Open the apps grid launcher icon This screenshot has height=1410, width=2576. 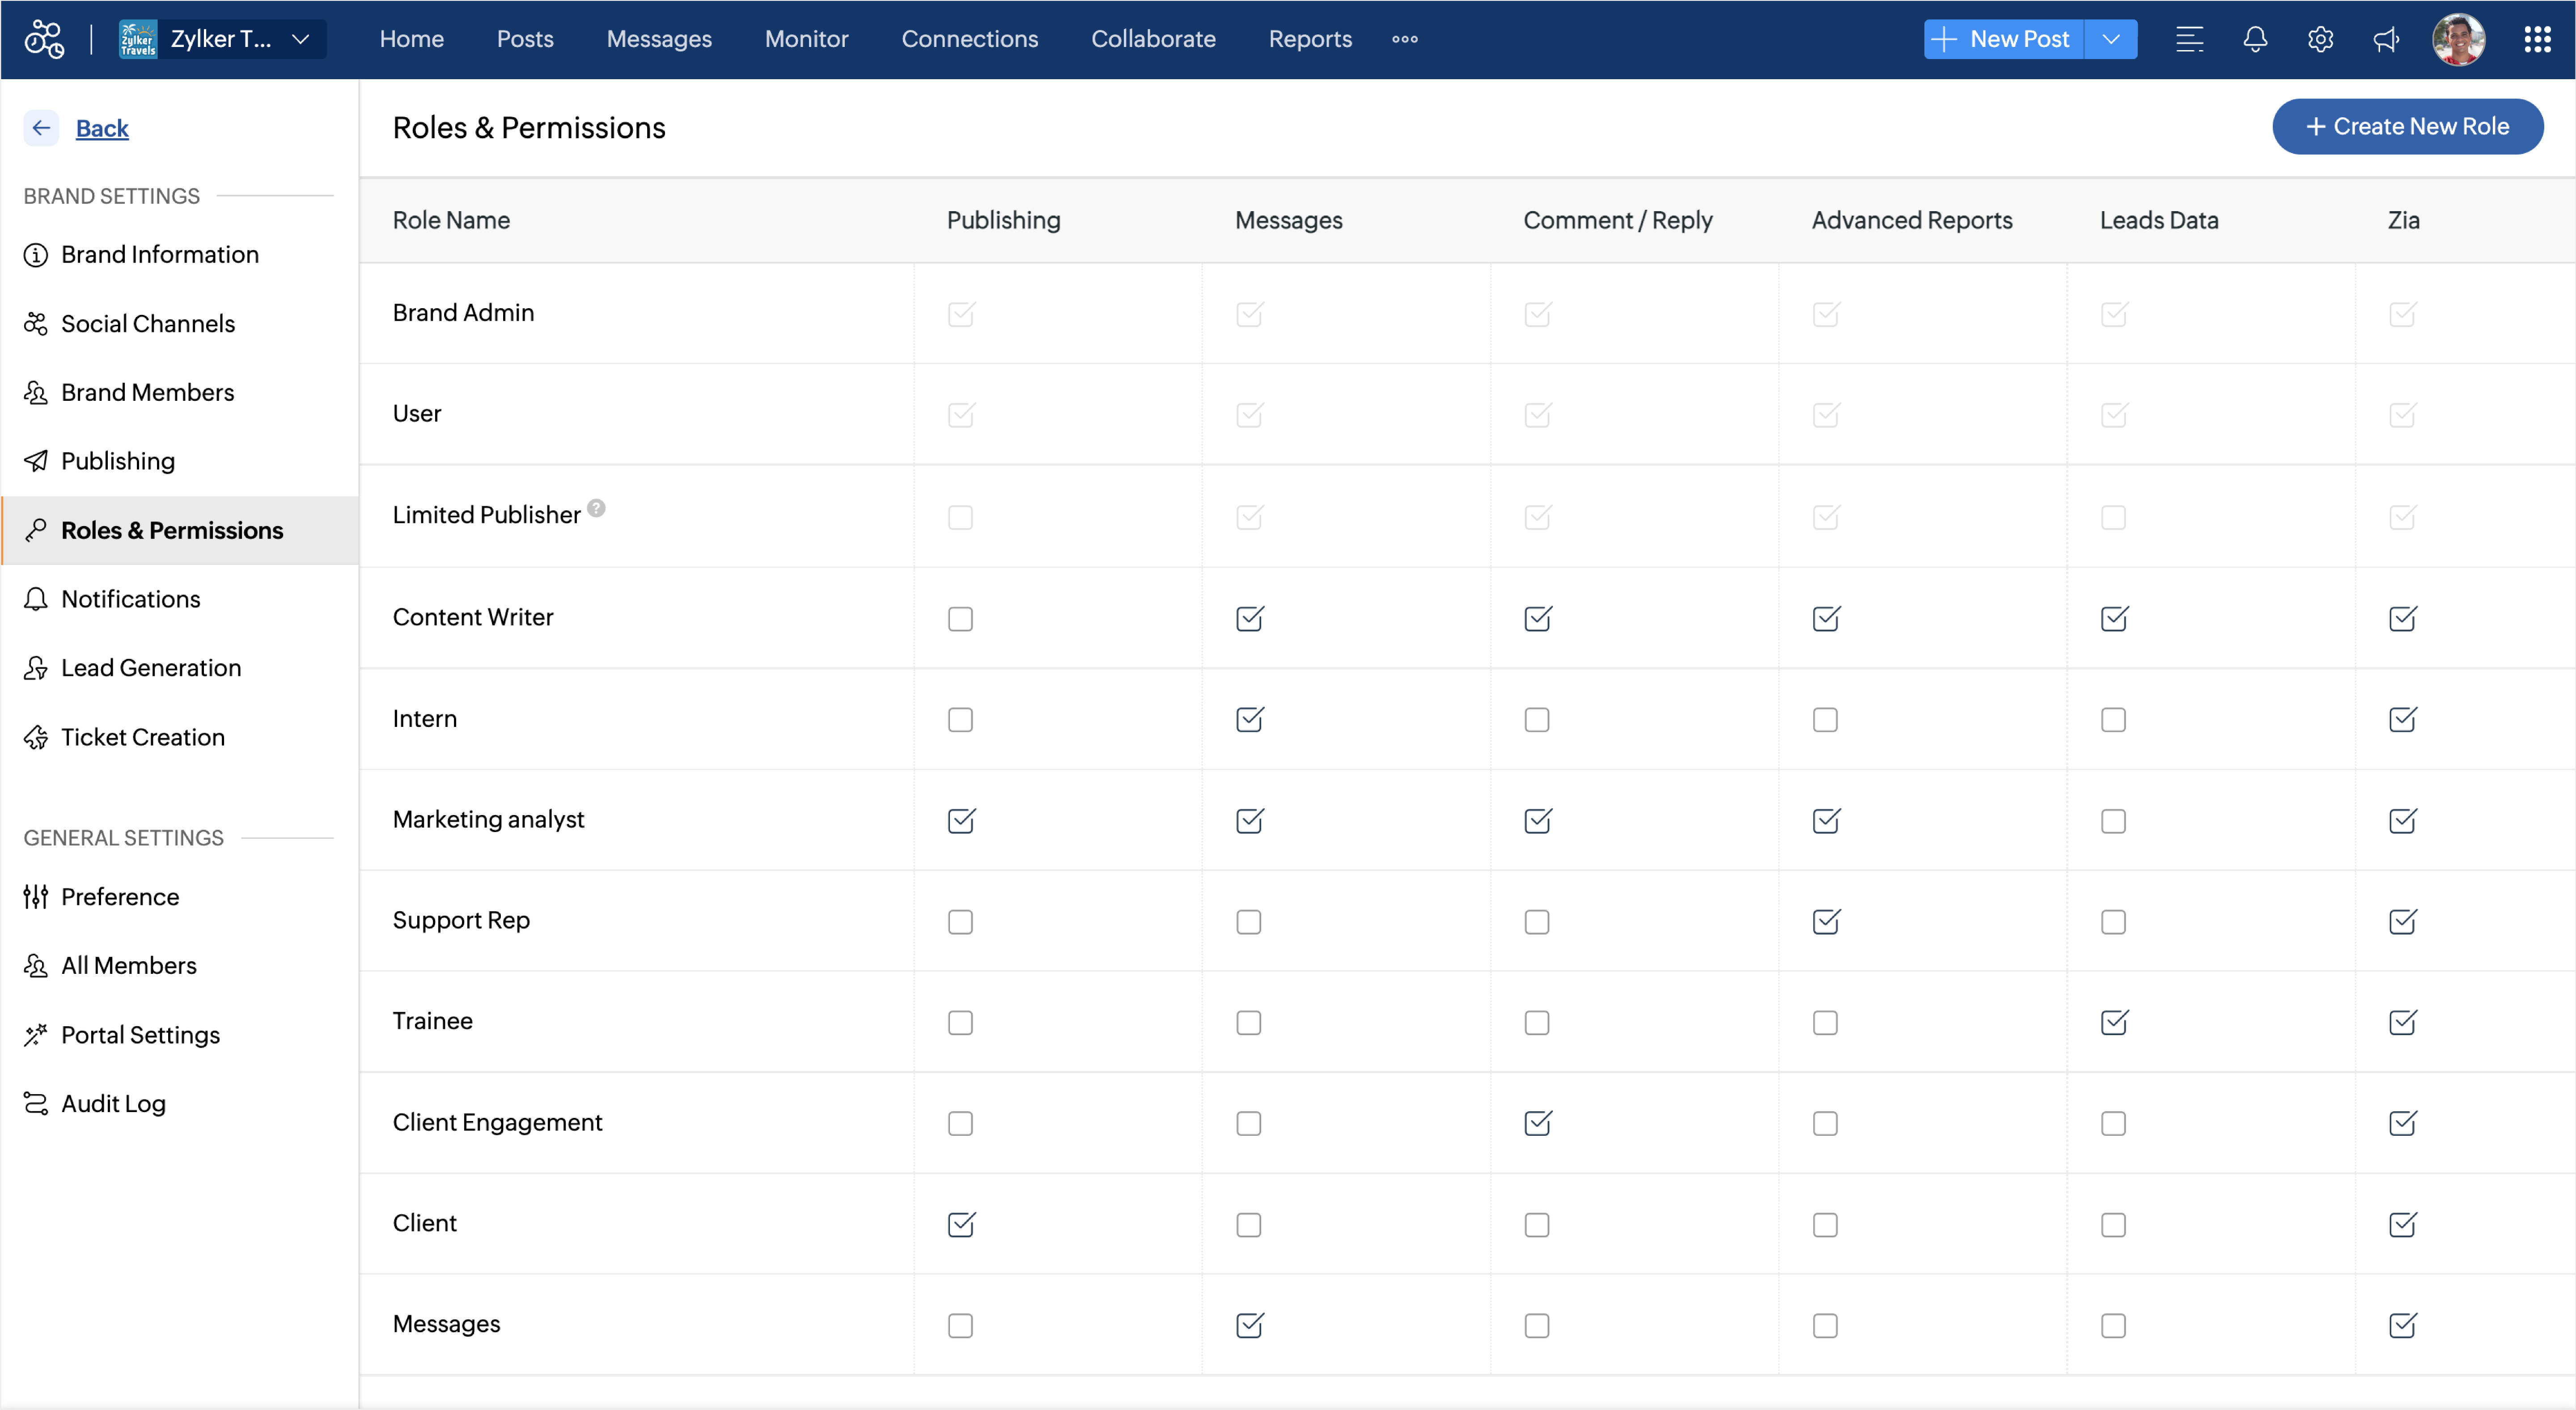coord(2537,39)
